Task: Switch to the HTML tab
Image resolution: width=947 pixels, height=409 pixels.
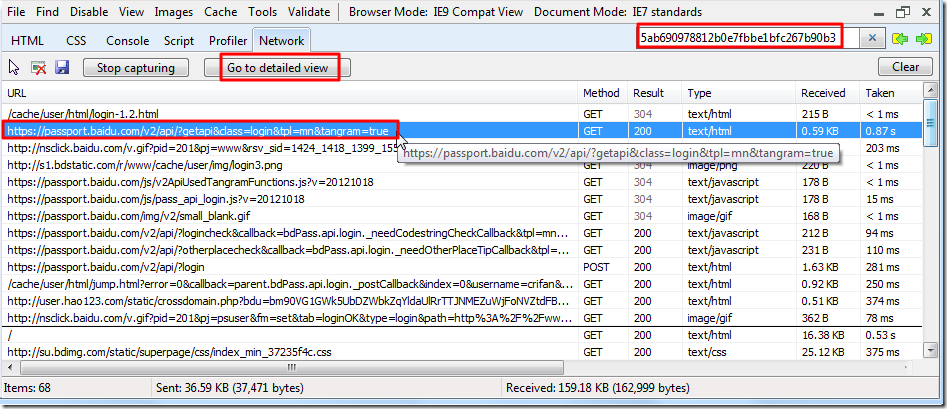Action: (x=28, y=40)
